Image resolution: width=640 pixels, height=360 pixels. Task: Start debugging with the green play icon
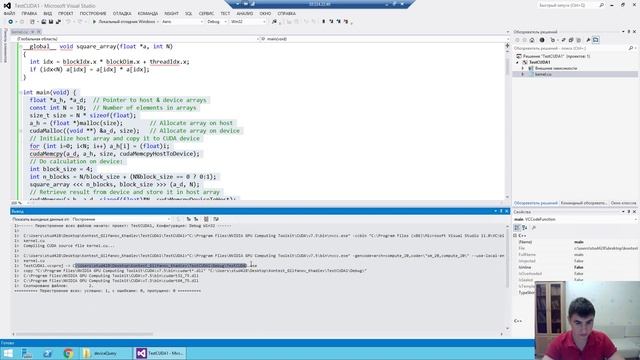(94, 22)
